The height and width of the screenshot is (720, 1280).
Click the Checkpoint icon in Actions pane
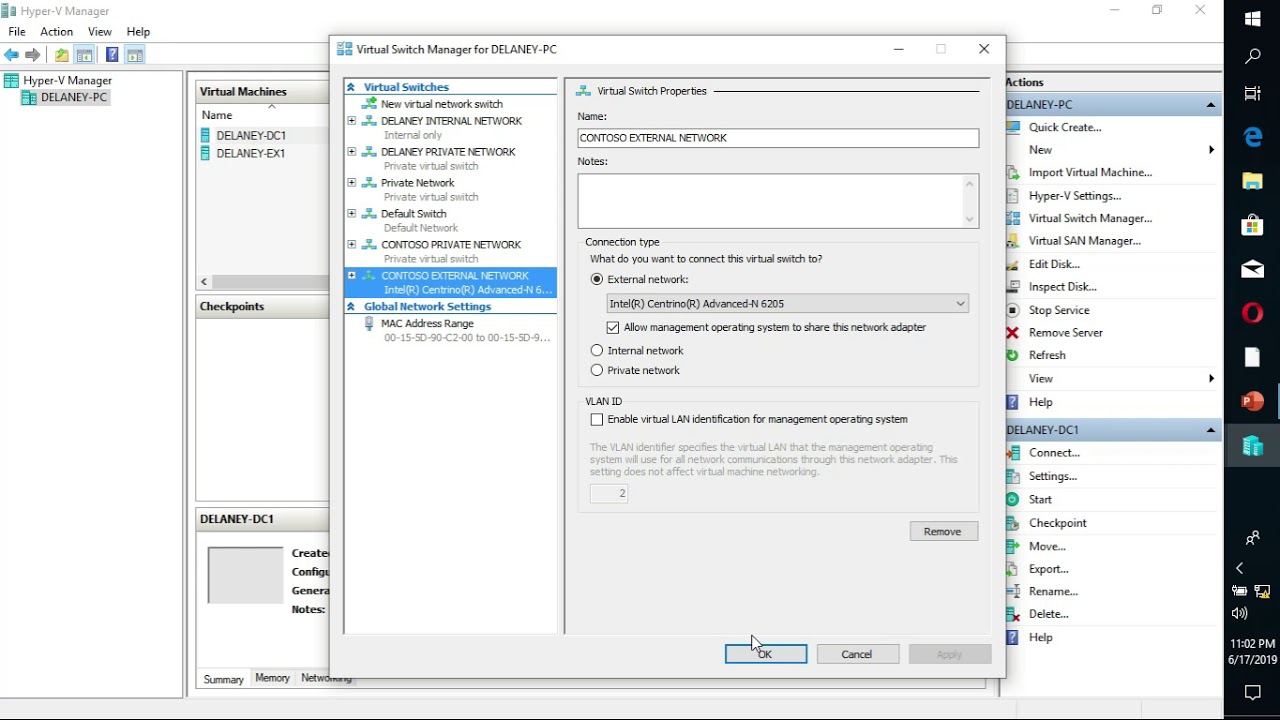pos(1013,523)
